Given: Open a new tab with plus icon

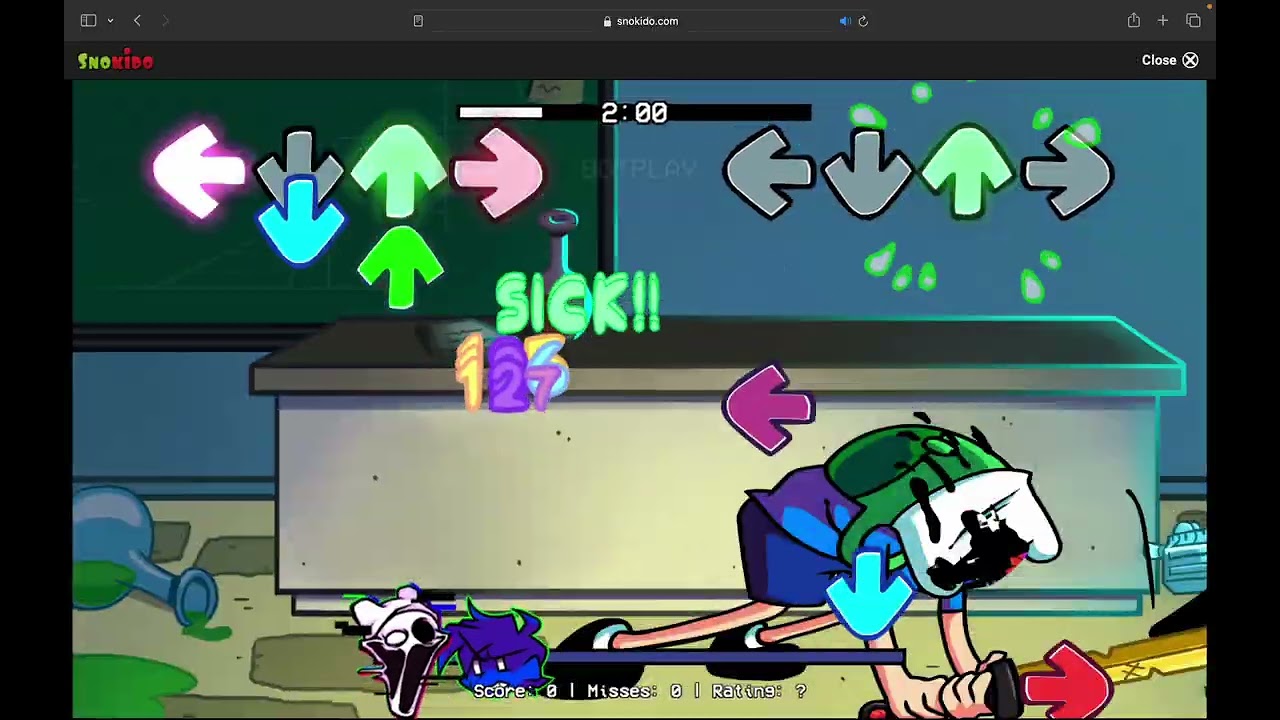Looking at the screenshot, I should [1163, 21].
